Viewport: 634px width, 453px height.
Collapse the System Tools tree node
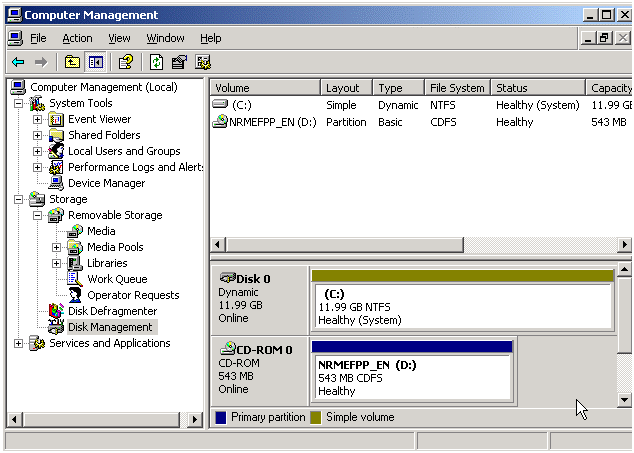[x=18, y=104]
